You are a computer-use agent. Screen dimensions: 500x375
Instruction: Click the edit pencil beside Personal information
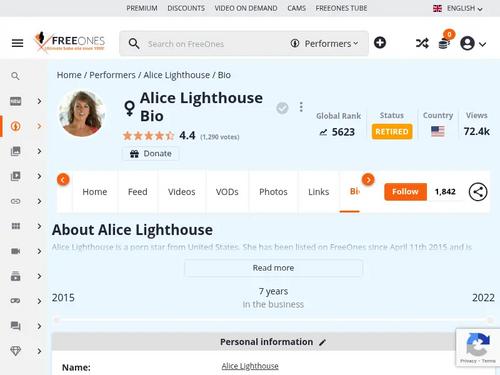[x=322, y=342]
